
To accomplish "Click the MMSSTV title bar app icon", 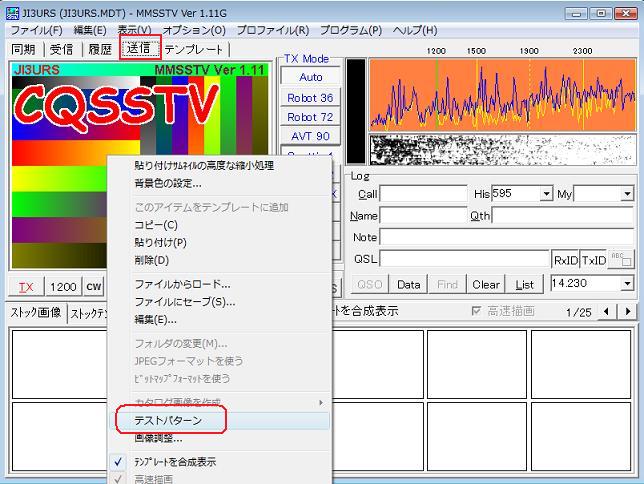I will 12,13.
